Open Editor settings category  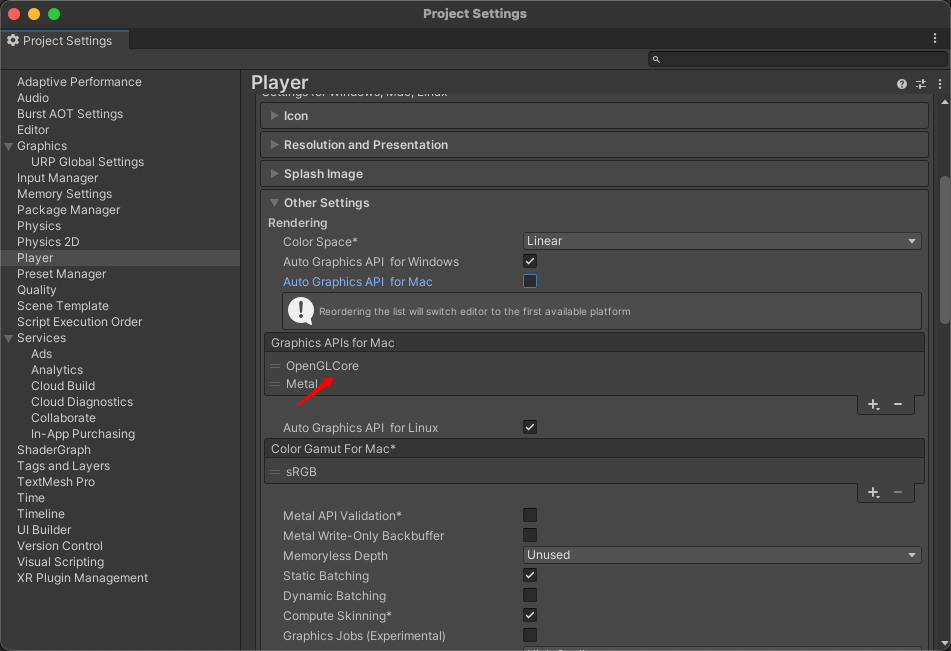point(33,130)
